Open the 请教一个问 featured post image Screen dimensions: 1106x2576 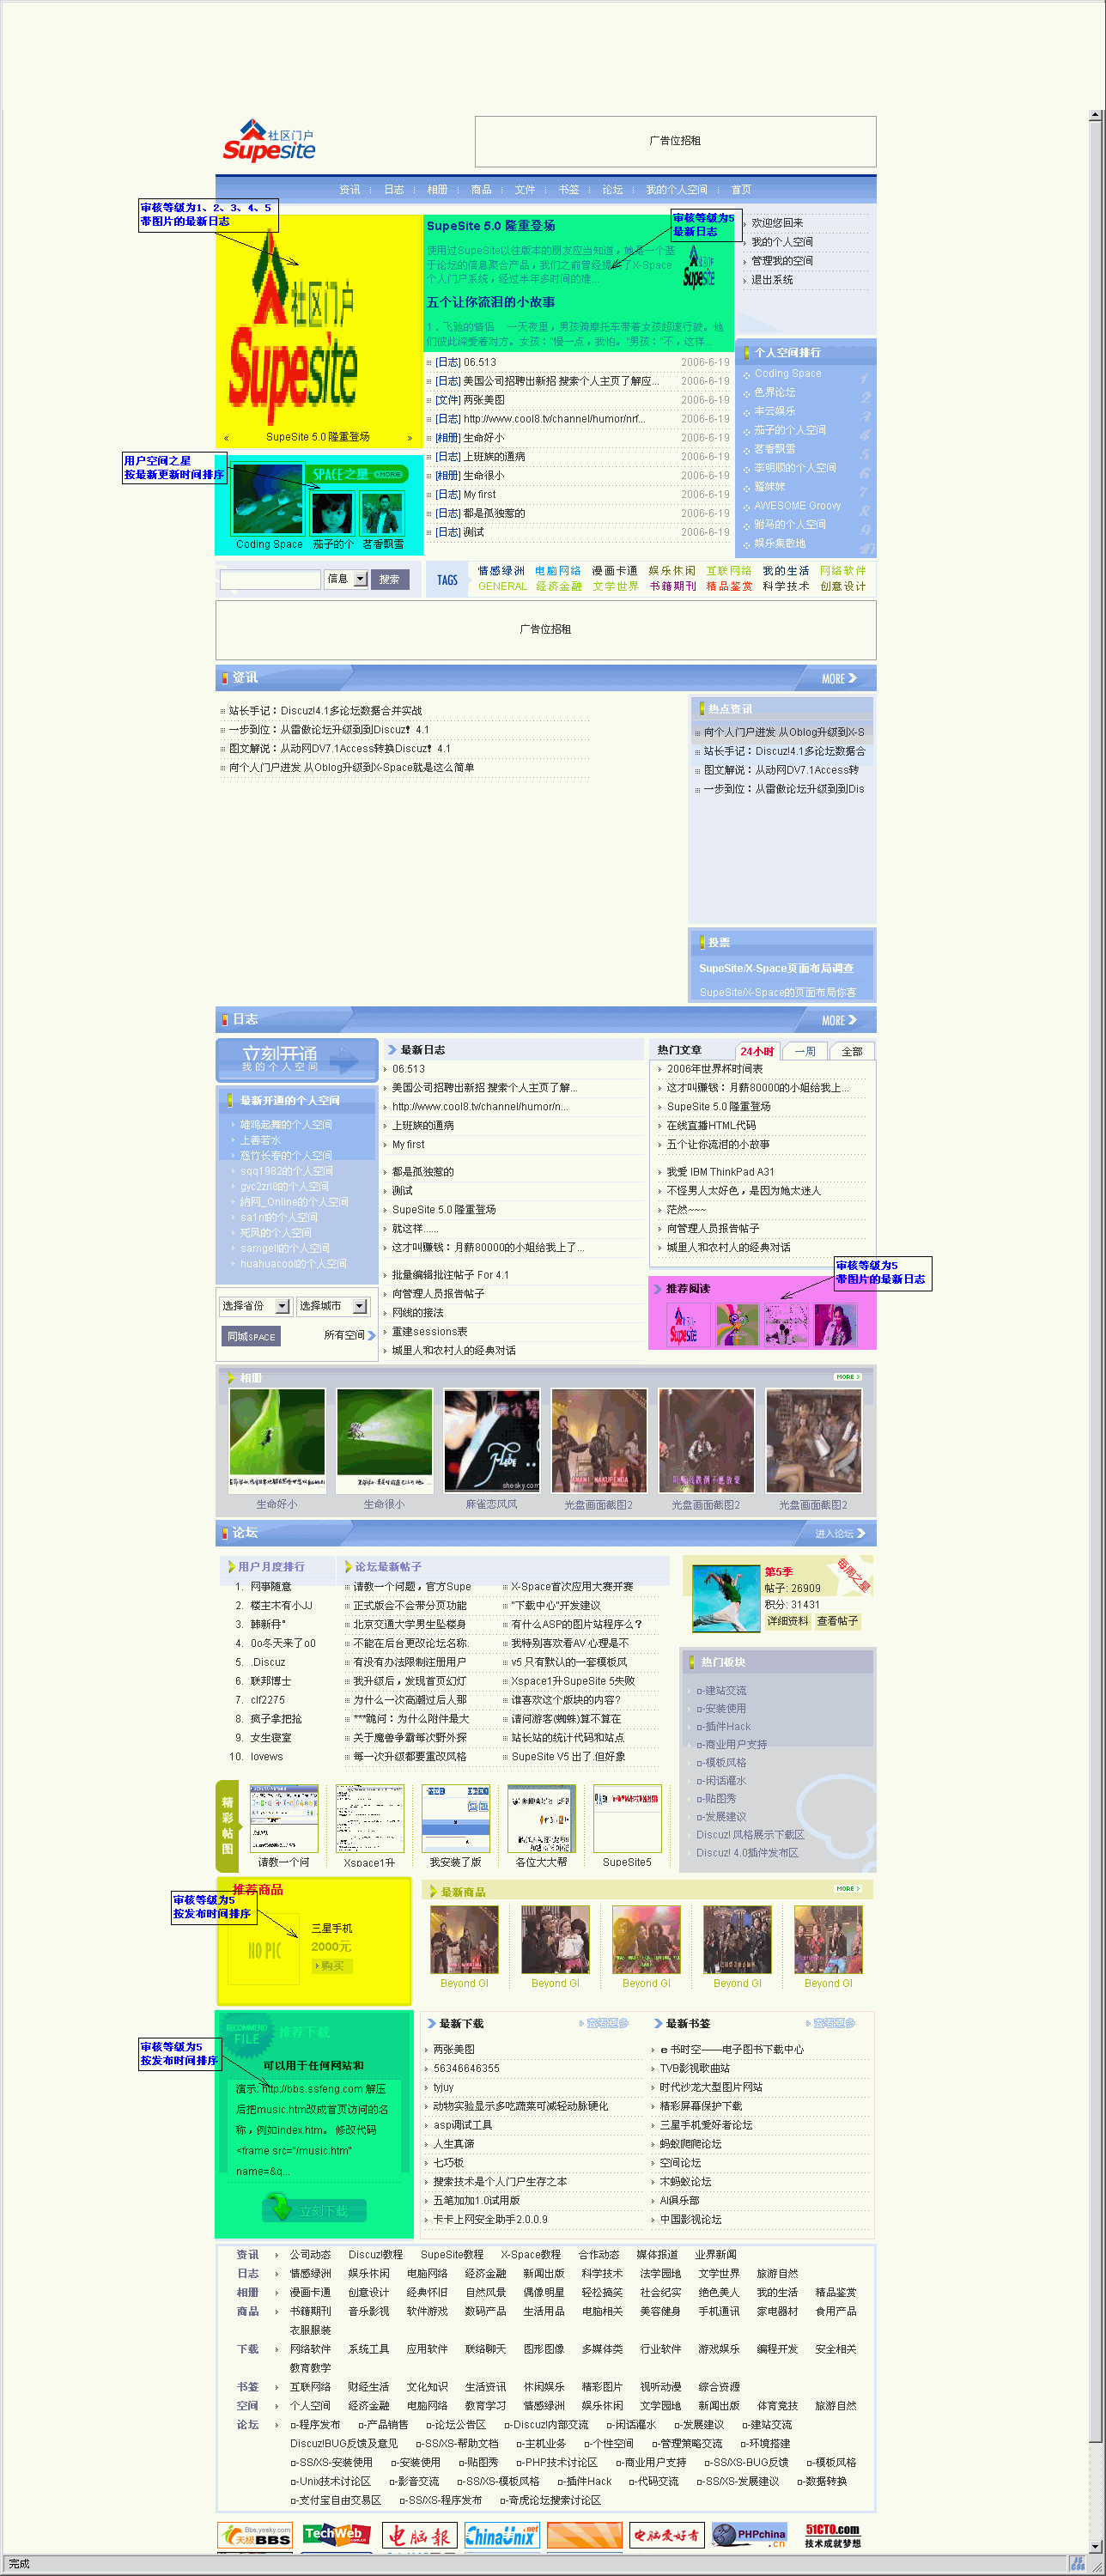click(x=284, y=1819)
